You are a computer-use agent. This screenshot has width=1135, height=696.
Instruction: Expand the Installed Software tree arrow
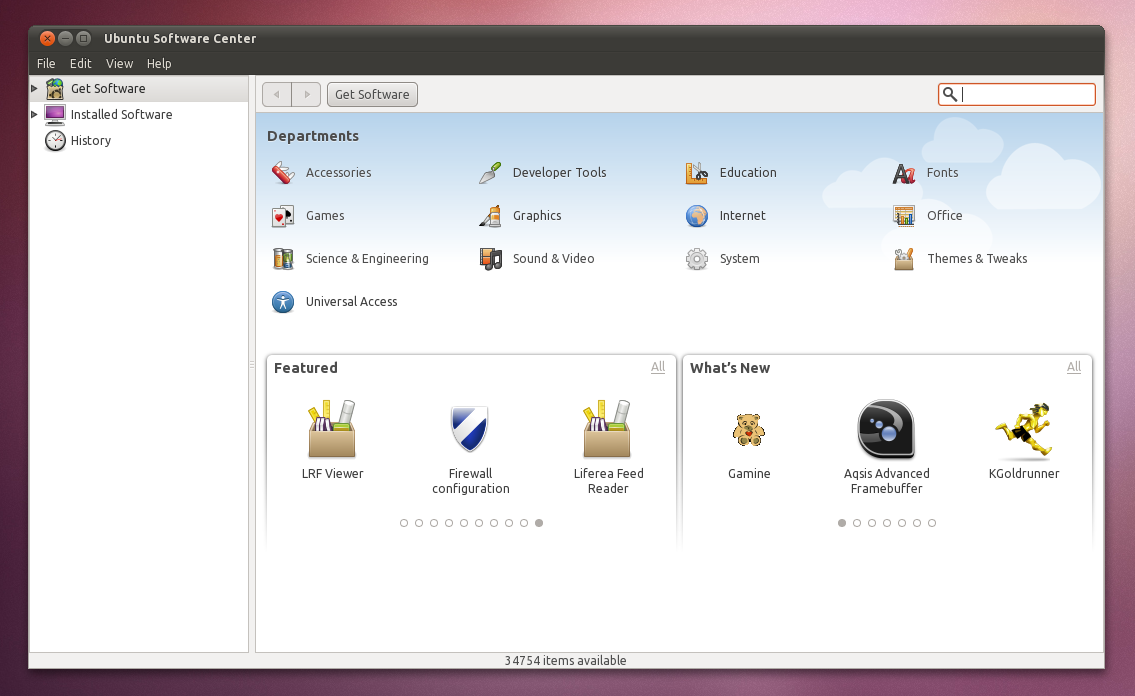34,114
